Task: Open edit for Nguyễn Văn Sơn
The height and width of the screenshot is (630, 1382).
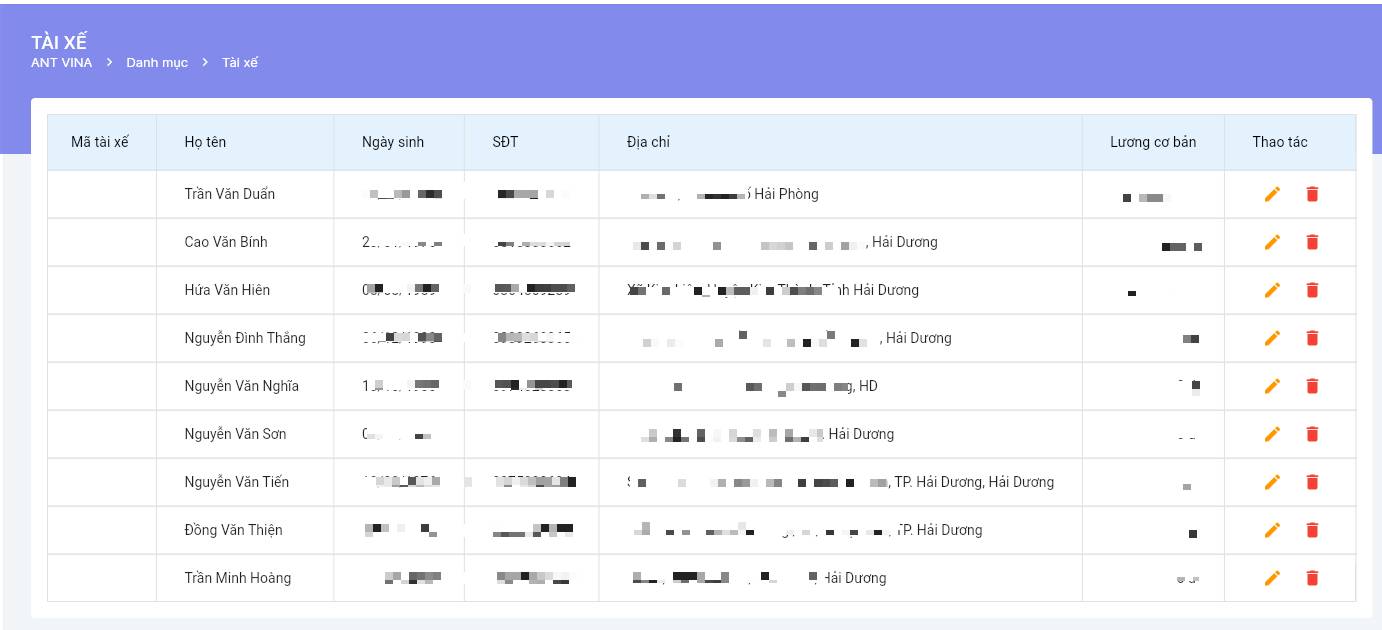Action: (x=1272, y=434)
